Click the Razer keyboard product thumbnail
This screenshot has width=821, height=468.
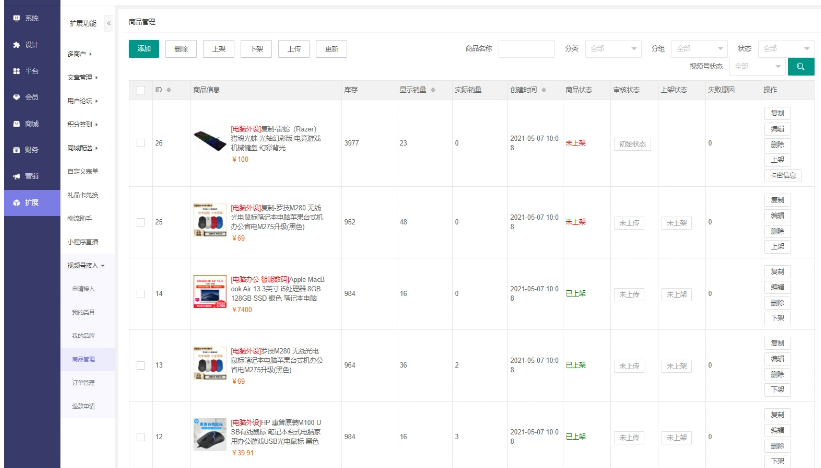point(210,141)
